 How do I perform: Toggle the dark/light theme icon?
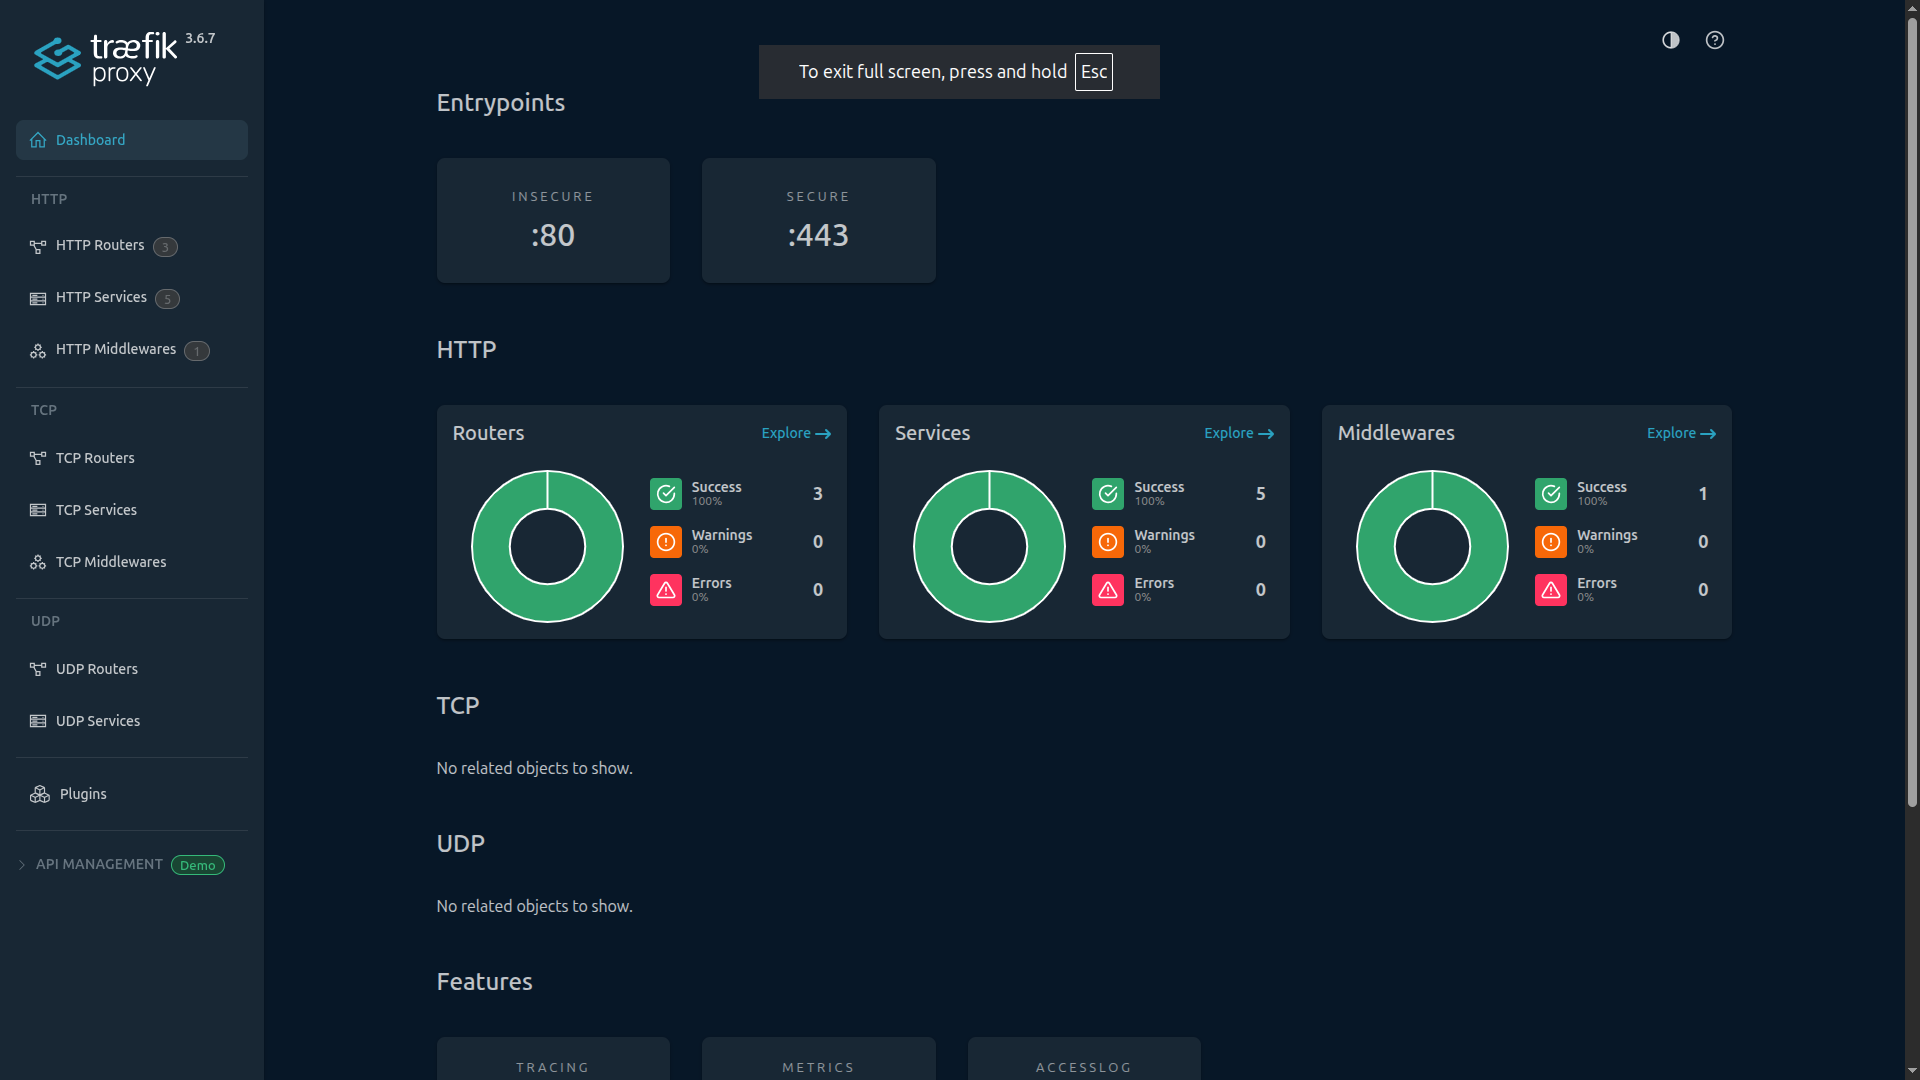pyautogui.click(x=1670, y=40)
